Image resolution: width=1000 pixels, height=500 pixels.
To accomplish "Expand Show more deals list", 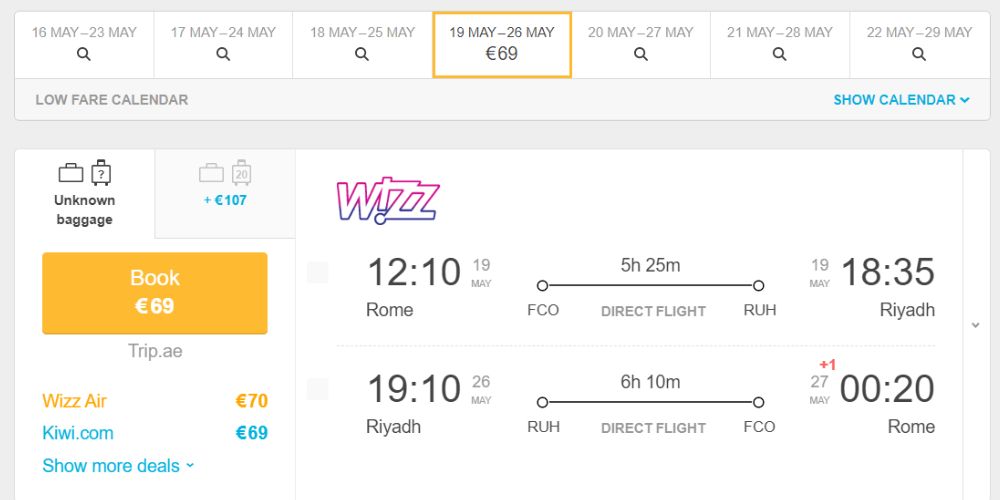I will (118, 466).
